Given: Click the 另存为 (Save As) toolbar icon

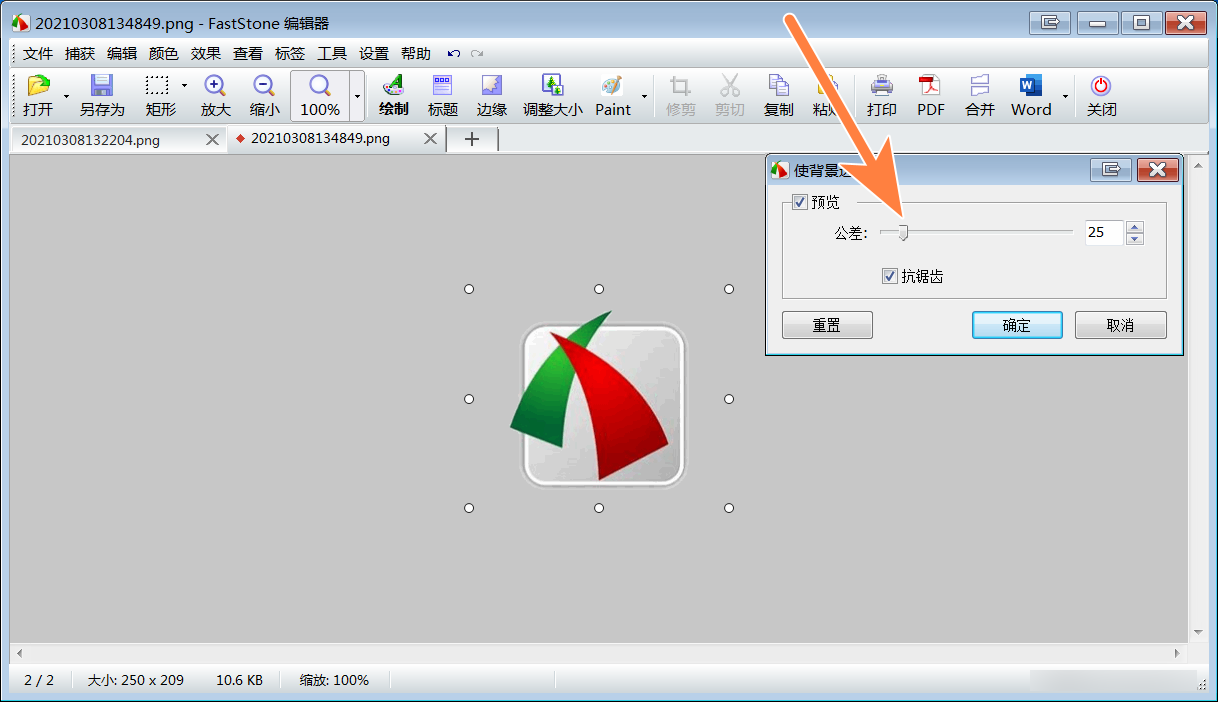Looking at the screenshot, I should click(102, 96).
